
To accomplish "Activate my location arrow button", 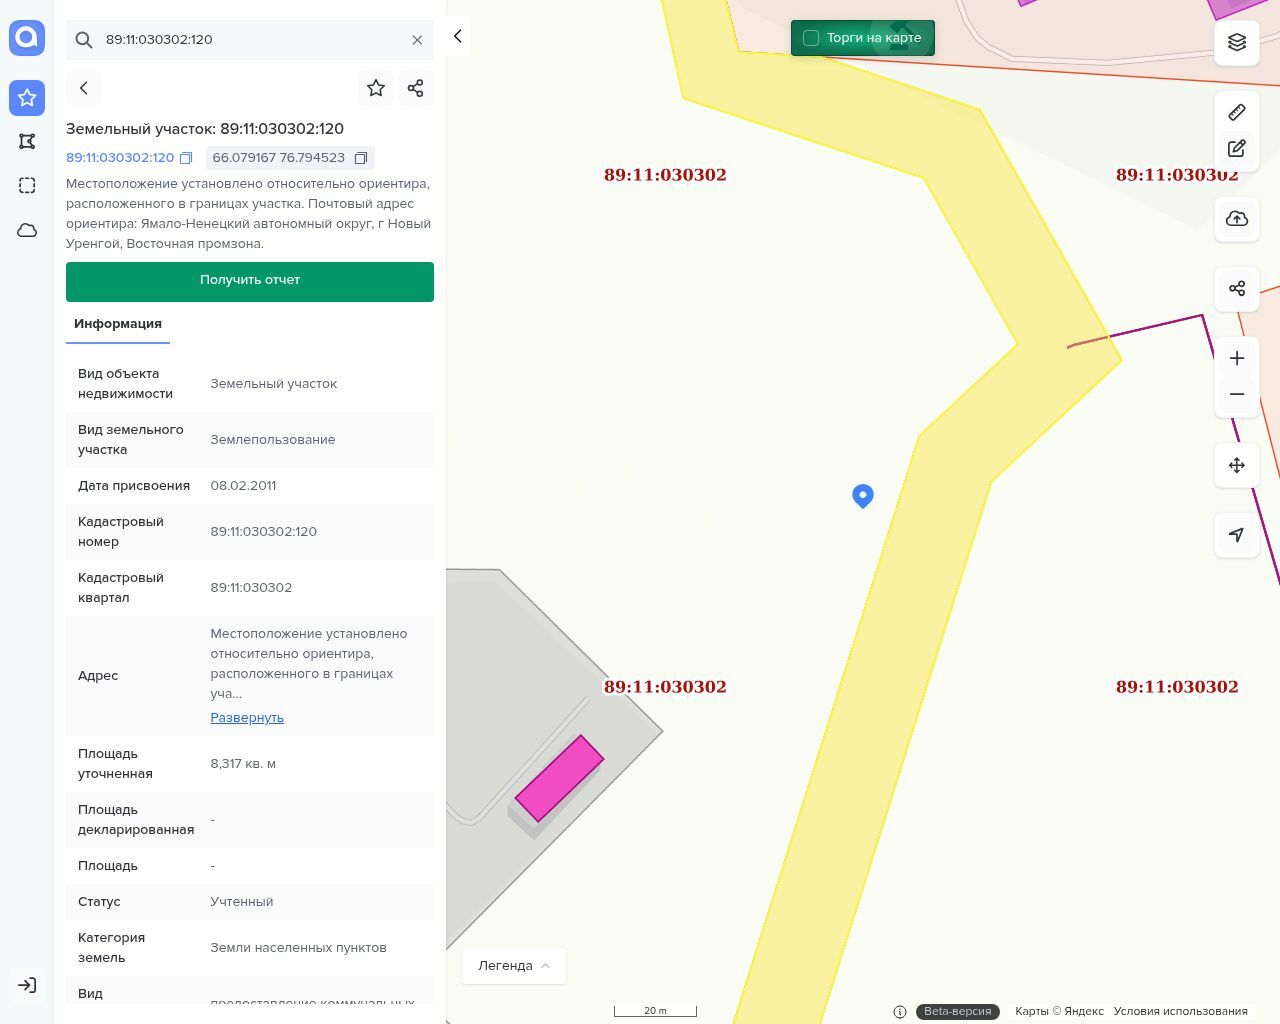I will [x=1237, y=535].
